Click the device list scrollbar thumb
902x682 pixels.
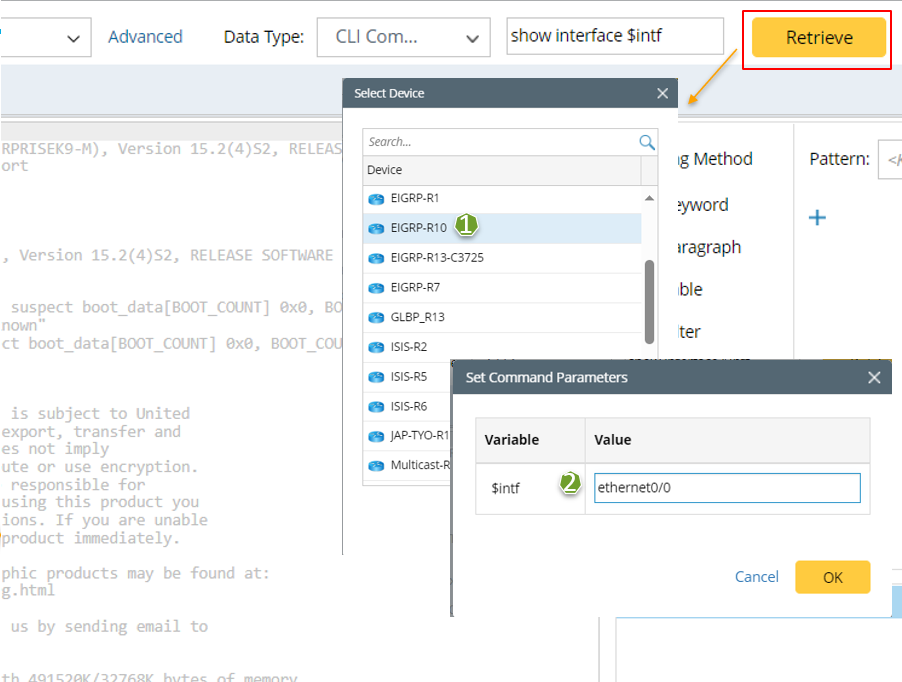click(x=649, y=302)
